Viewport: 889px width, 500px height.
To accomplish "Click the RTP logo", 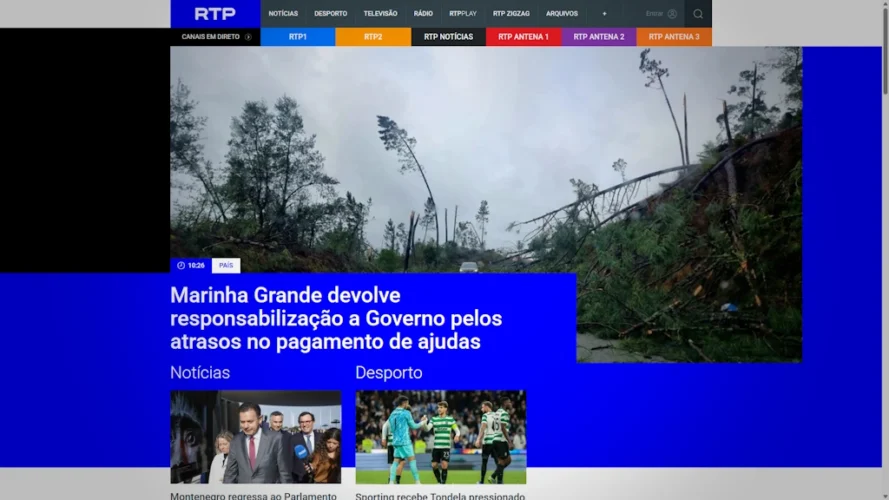I will [x=215, y=14].
